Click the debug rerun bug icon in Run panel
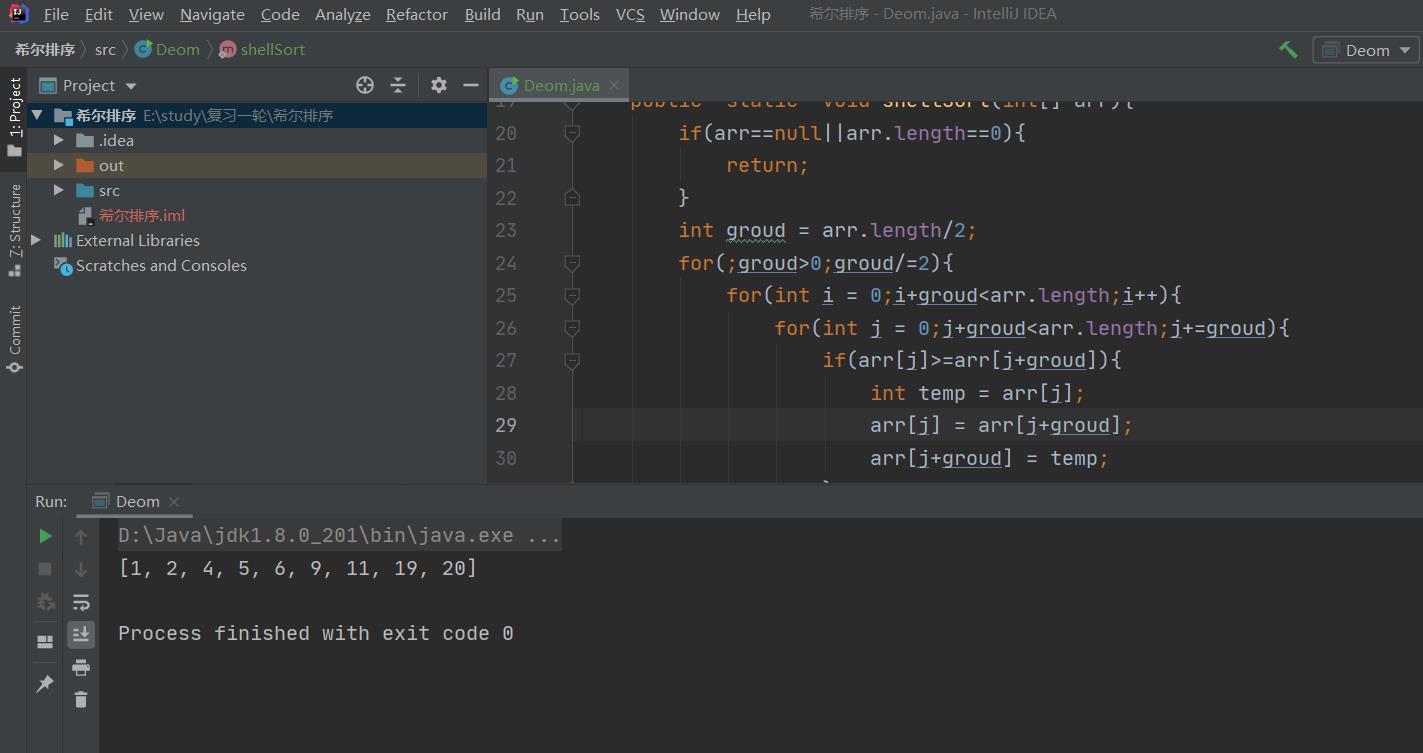 [45, 602]
